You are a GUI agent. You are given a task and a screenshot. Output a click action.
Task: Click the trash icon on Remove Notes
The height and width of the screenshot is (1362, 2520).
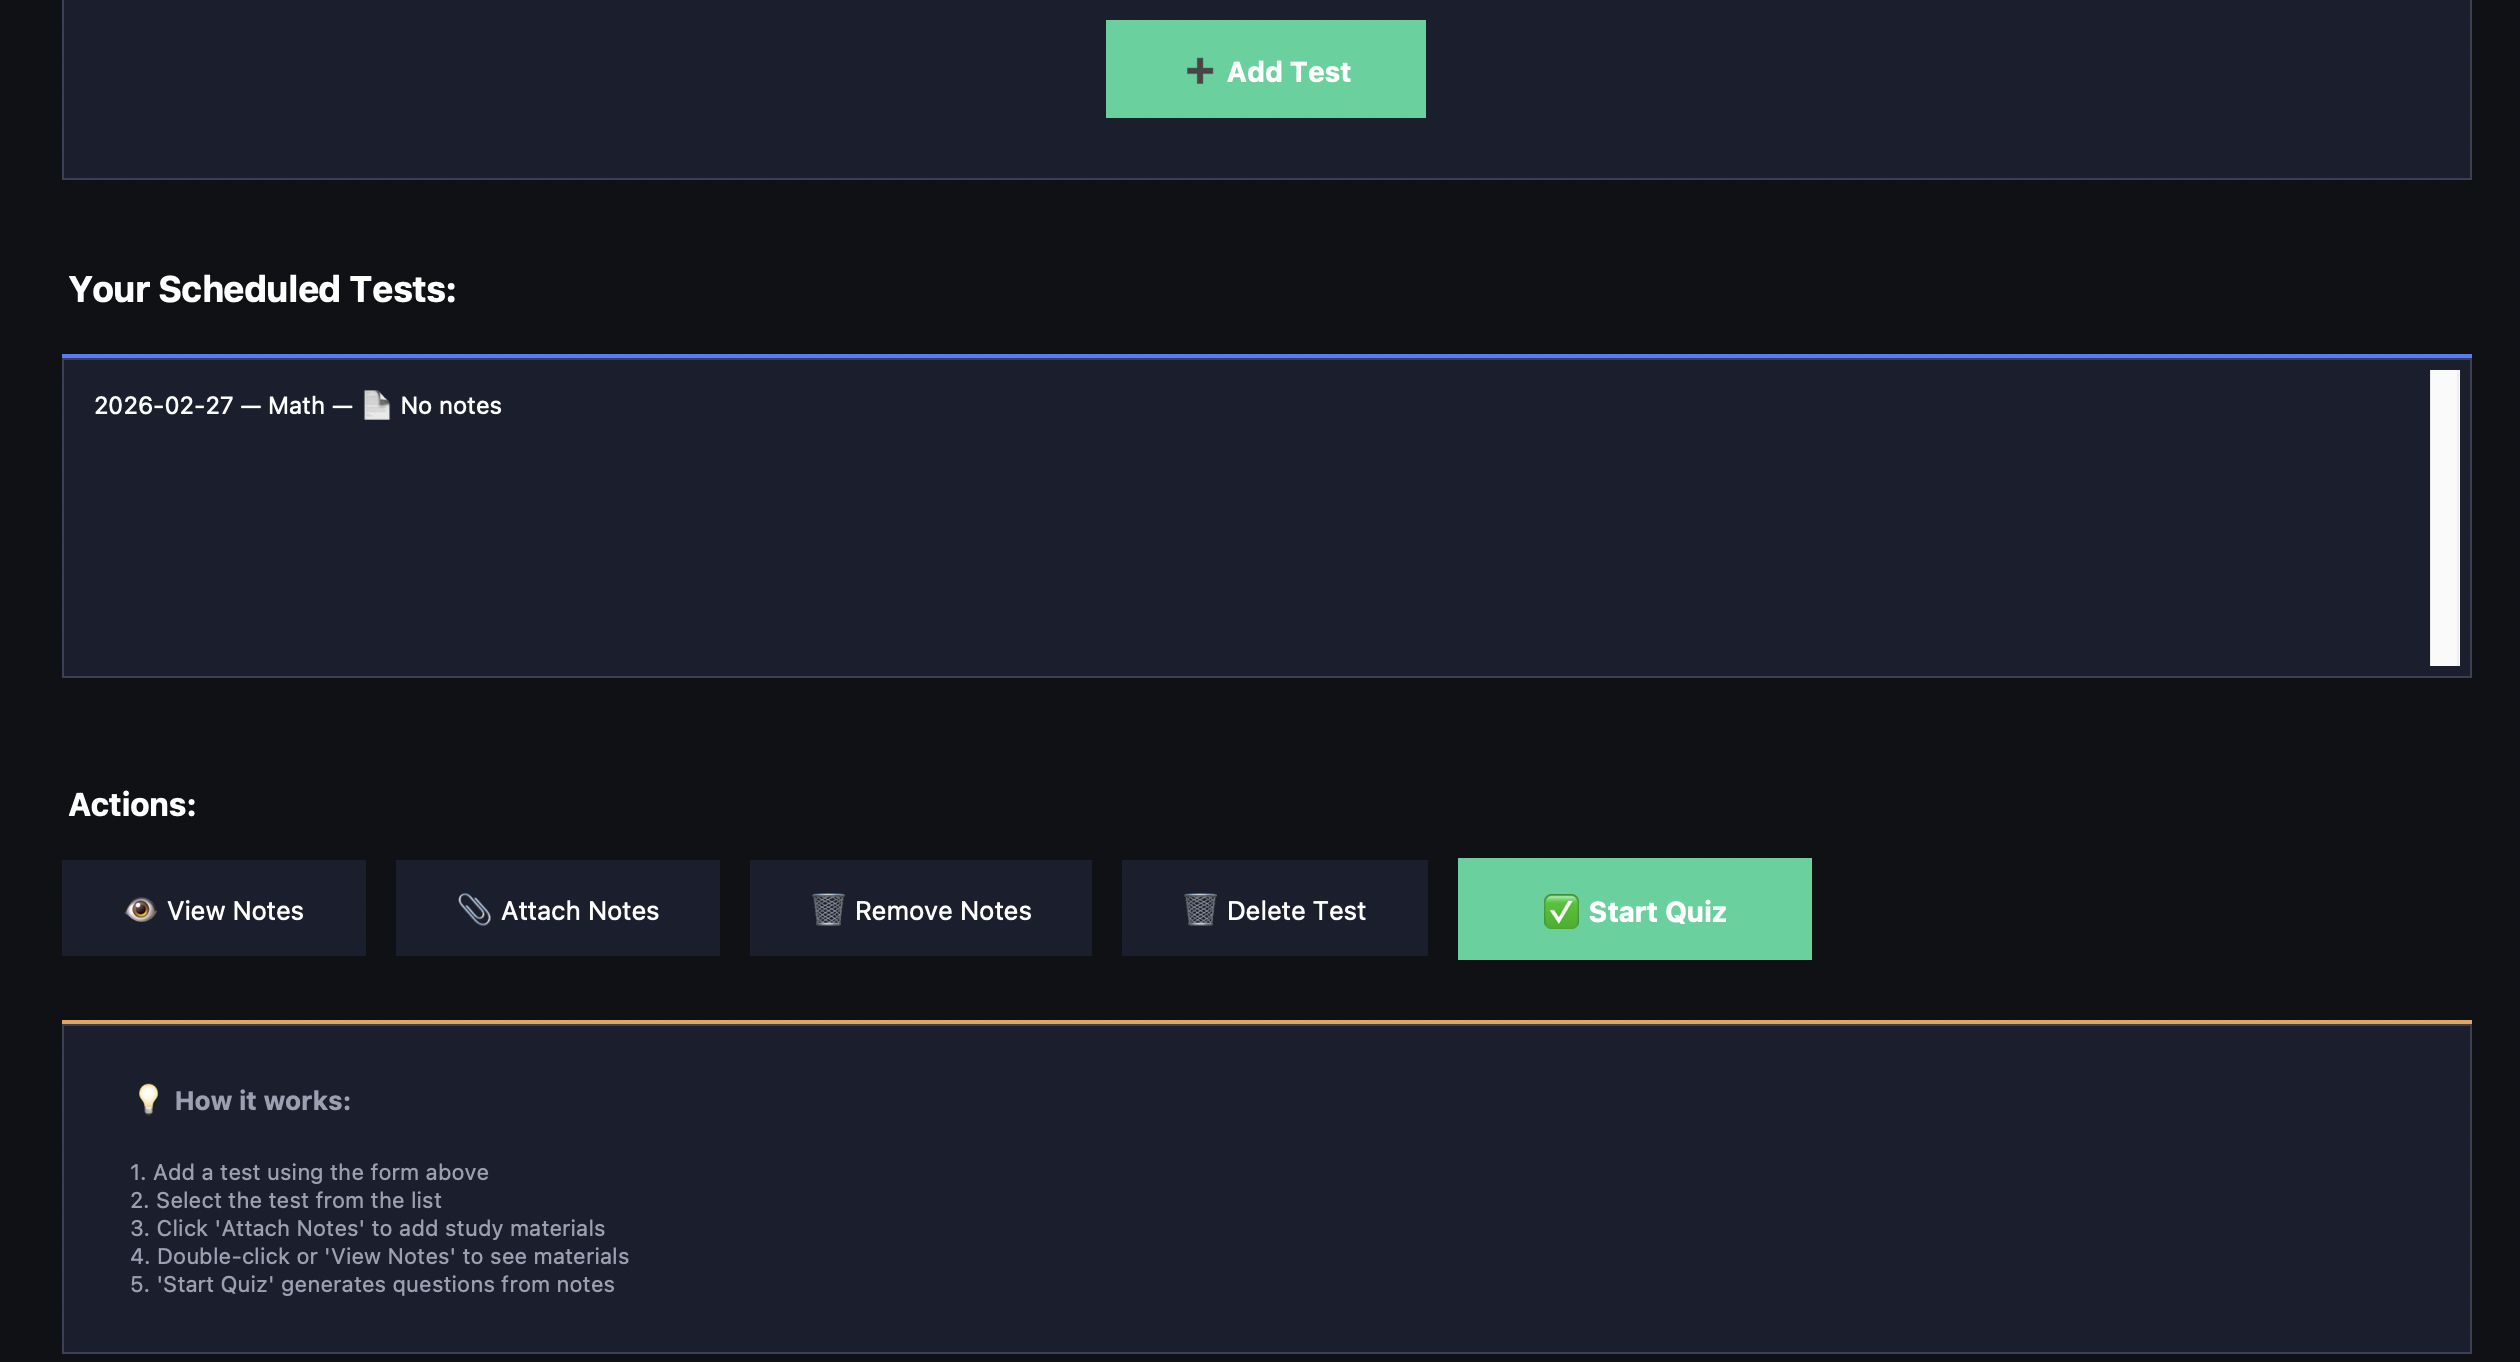coord(828,909)
